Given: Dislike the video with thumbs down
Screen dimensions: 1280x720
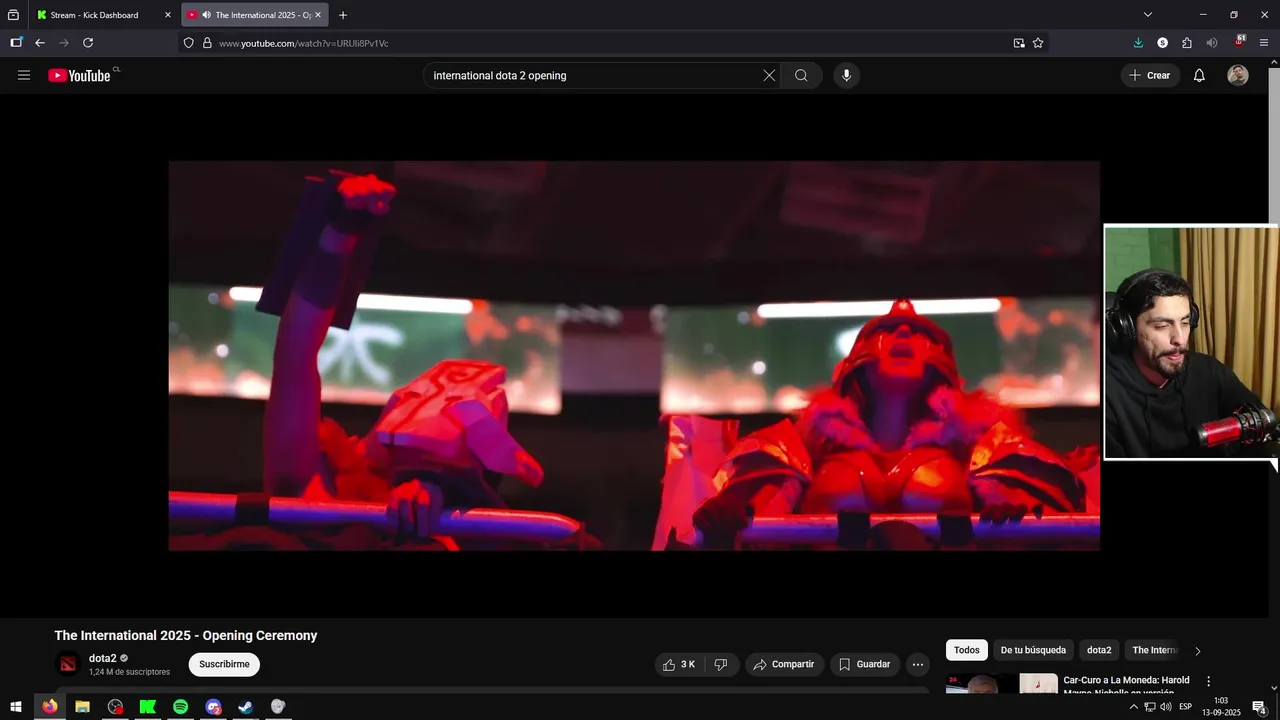Looking at the screenshot, I should pos(721,664).
